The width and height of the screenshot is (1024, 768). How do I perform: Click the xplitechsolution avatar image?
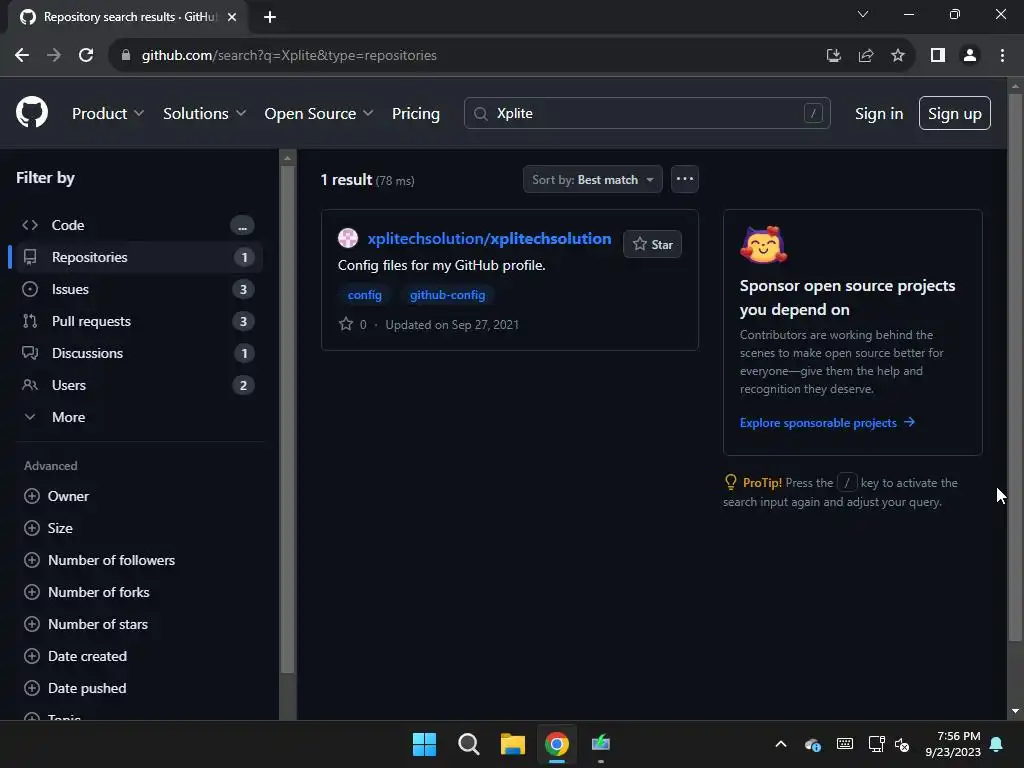[348, 238]
